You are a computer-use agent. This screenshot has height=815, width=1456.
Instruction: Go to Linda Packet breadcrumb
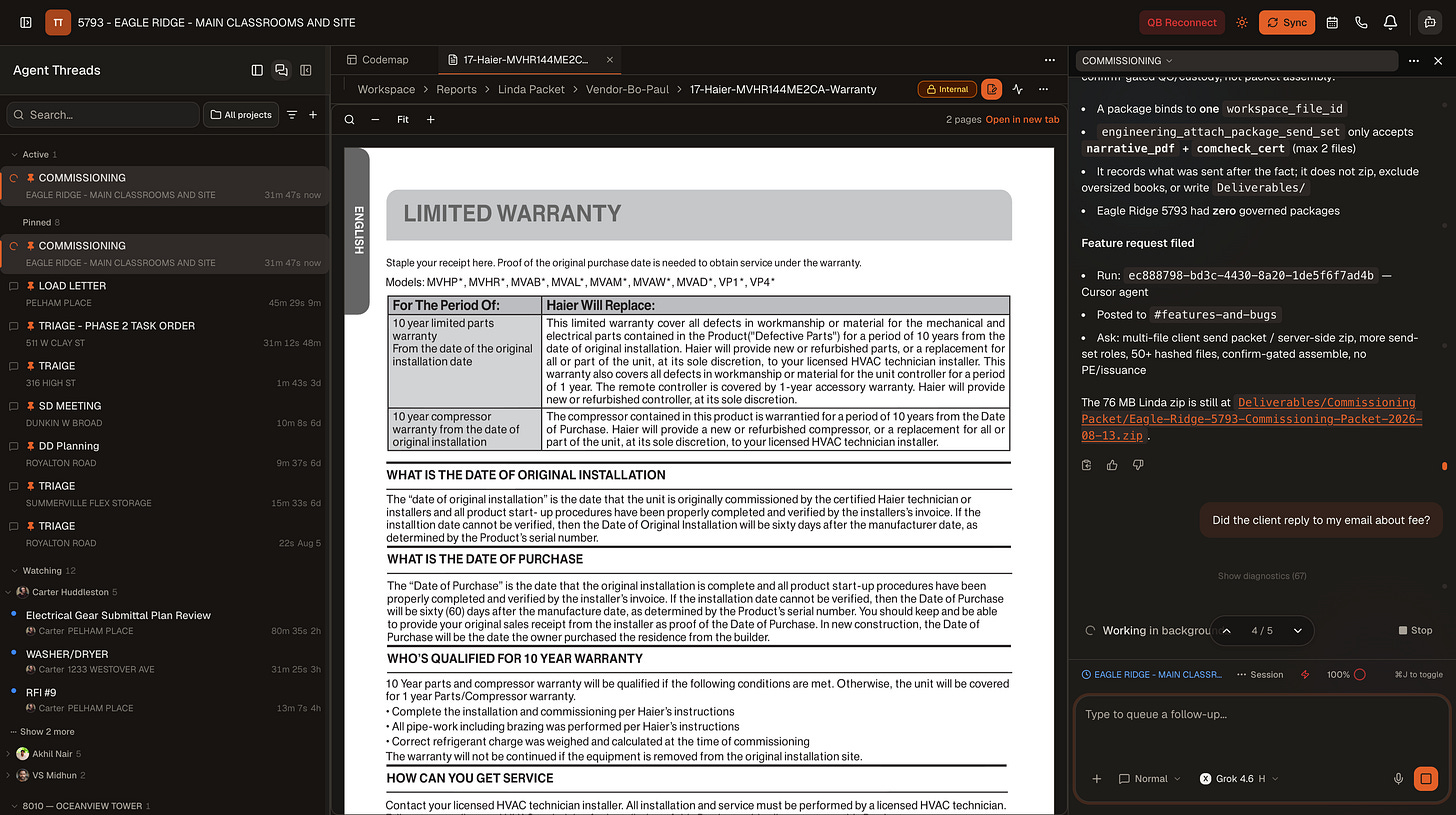tap(531, 89)
